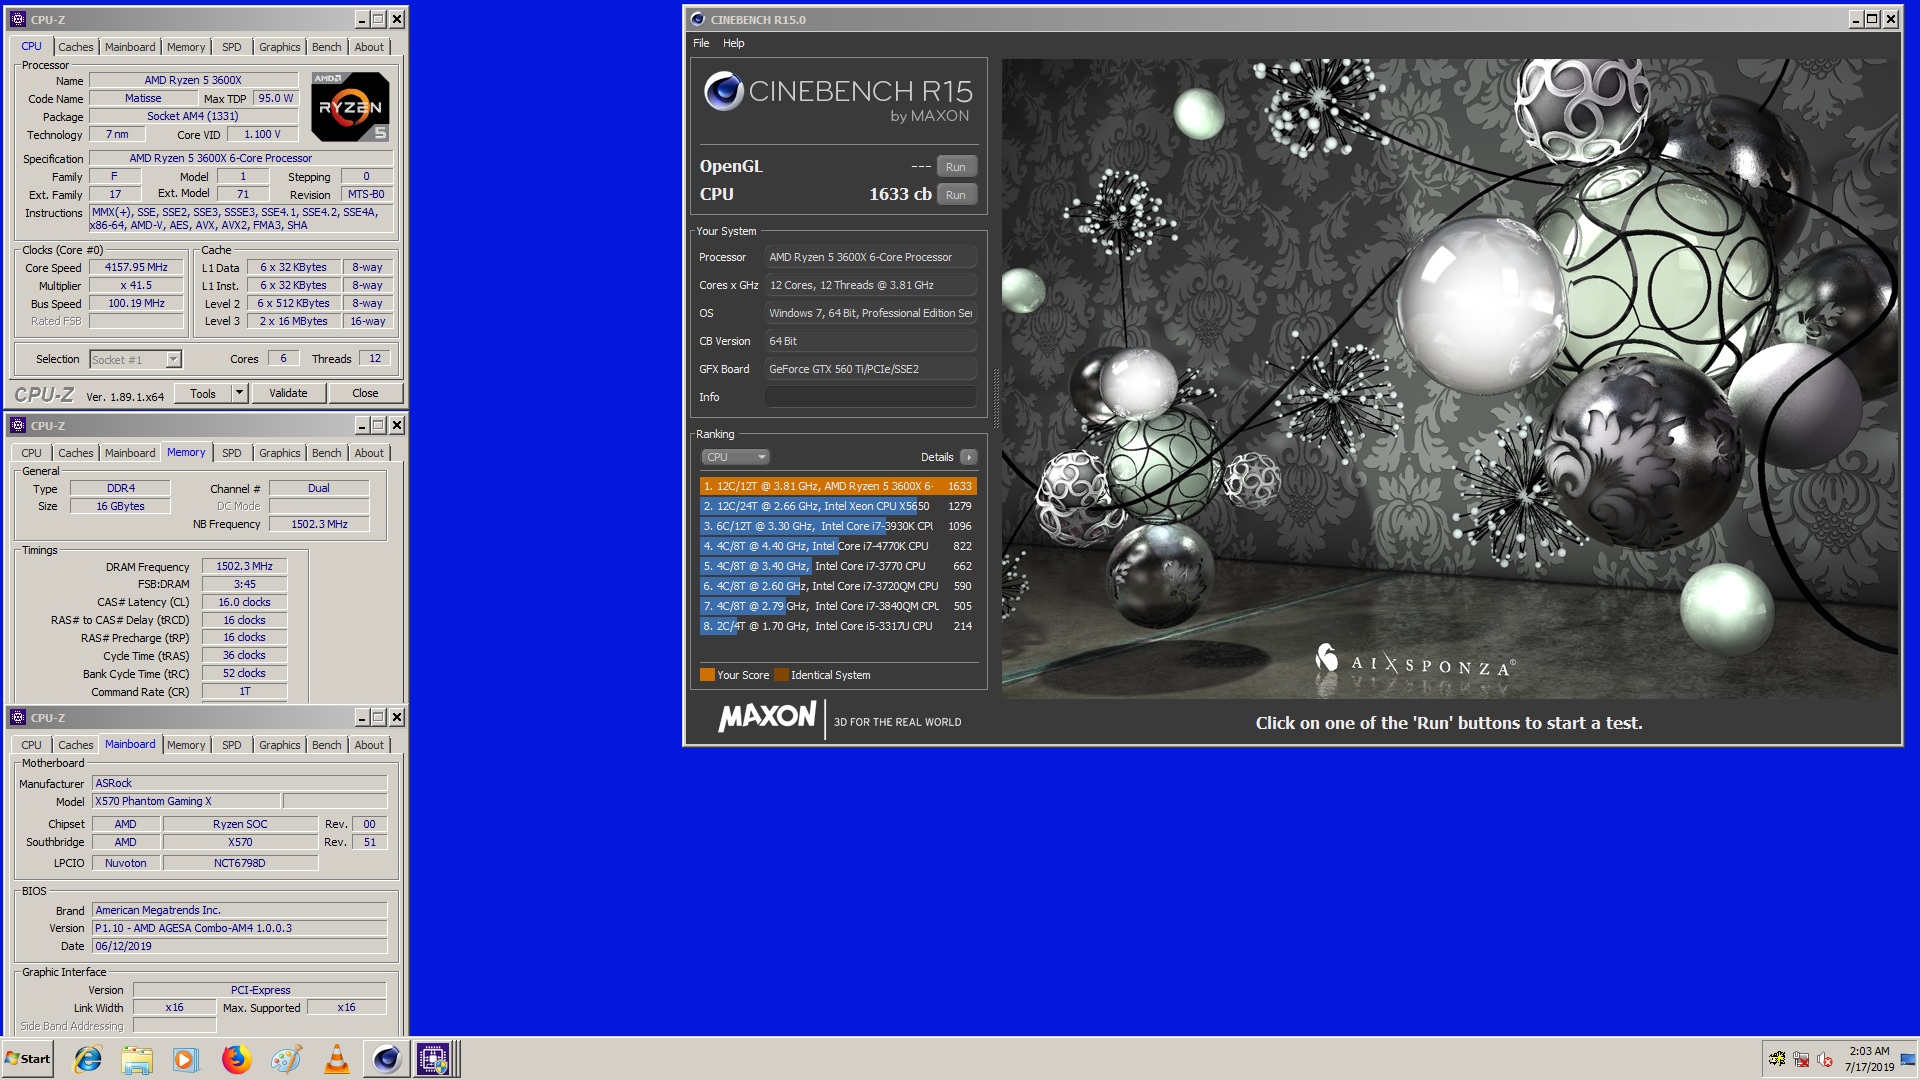Select ranking row 3 Intel Core i7-3930K
This screenshot has height=1080, width=1920.
838,526
